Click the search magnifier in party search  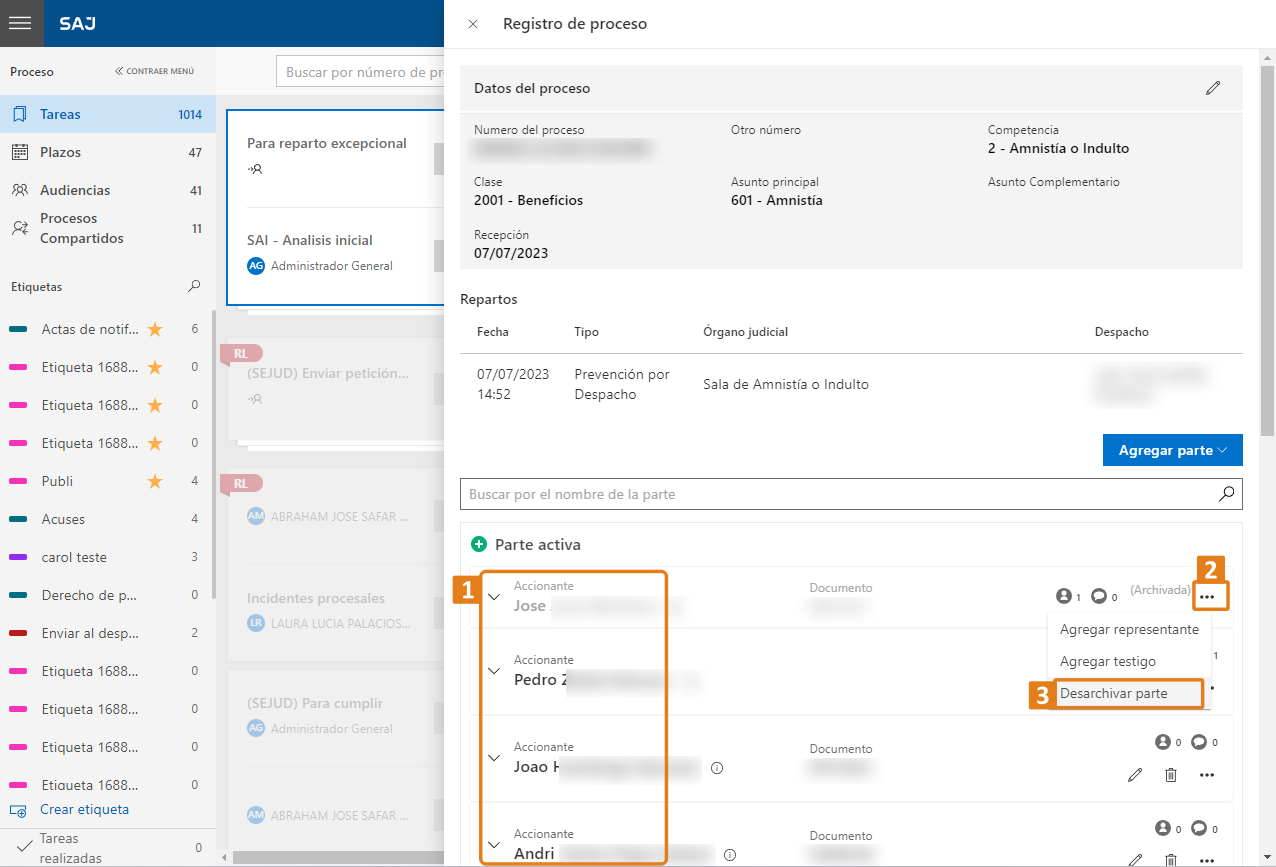pos(1226,494)
